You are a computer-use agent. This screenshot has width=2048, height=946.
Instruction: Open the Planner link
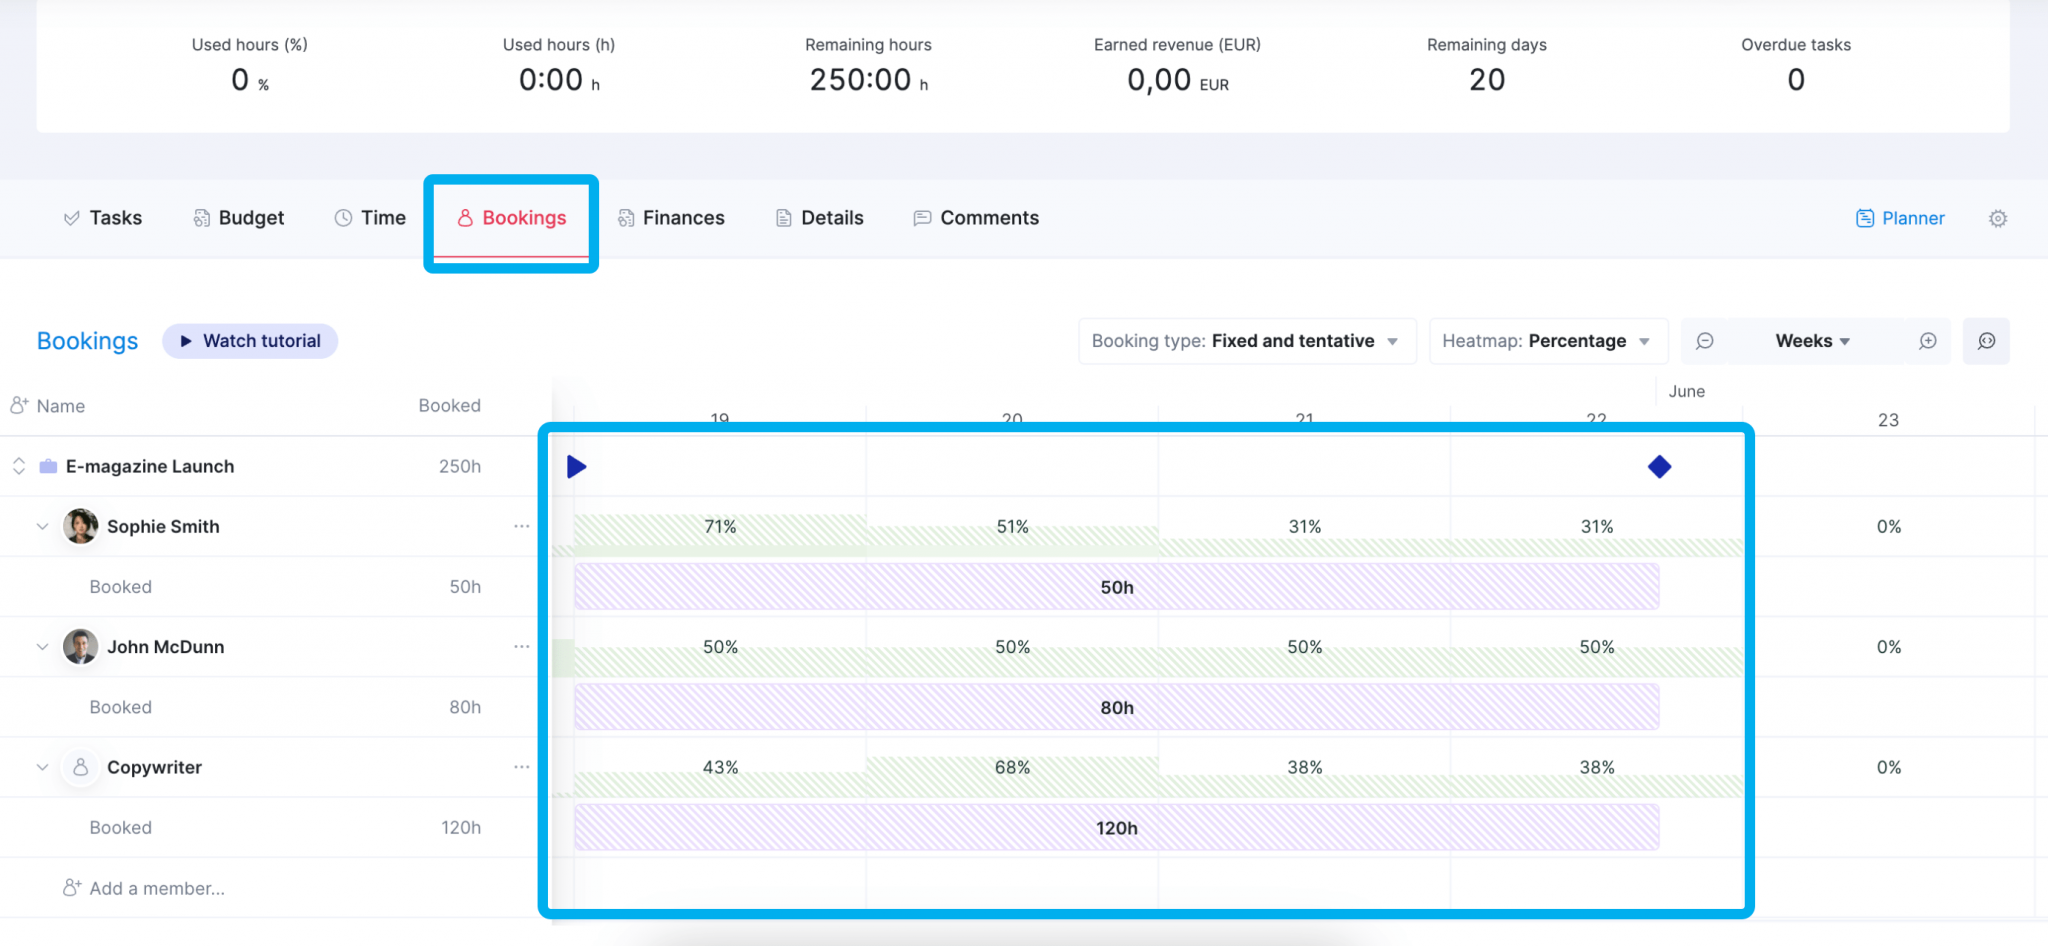click(x=1900, y=218)
